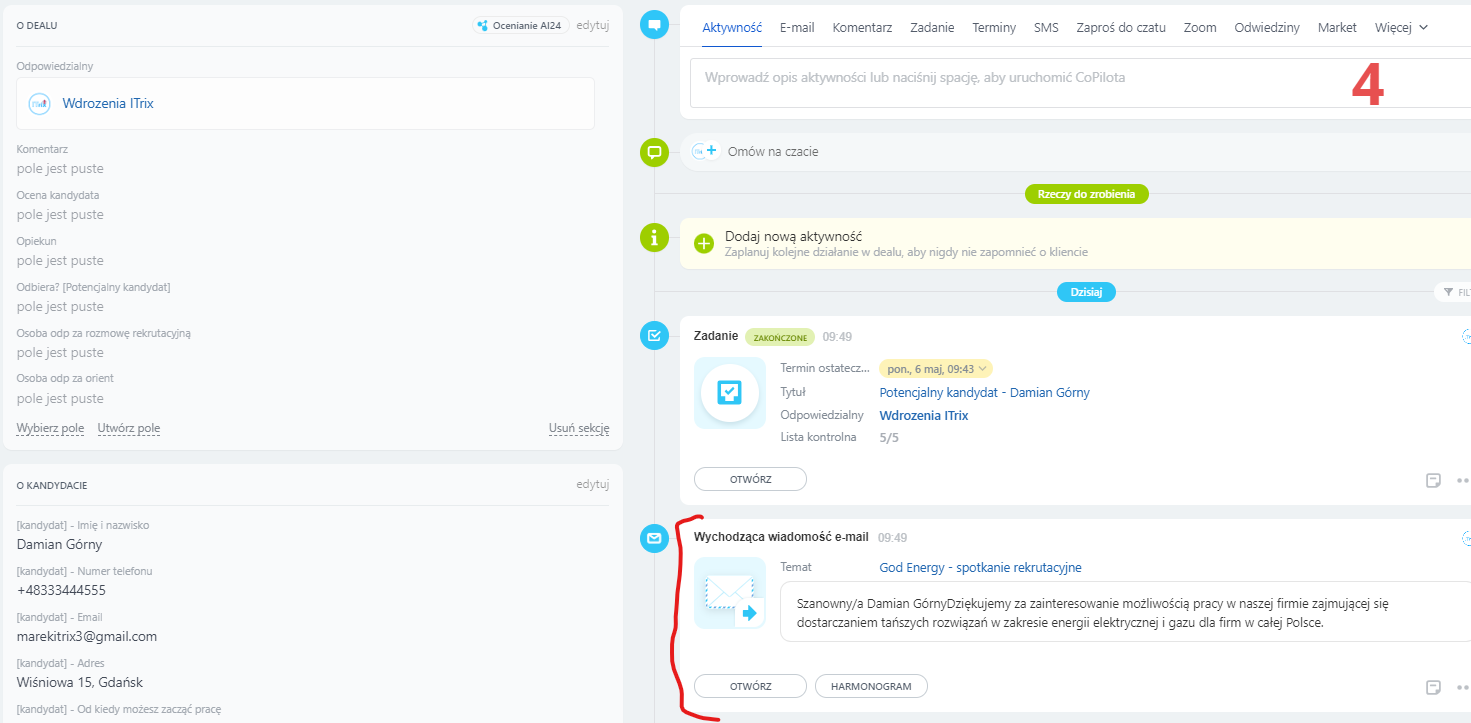Focus the activity description input field
Screen dimensions: 1471x723
pos(1020,78)
